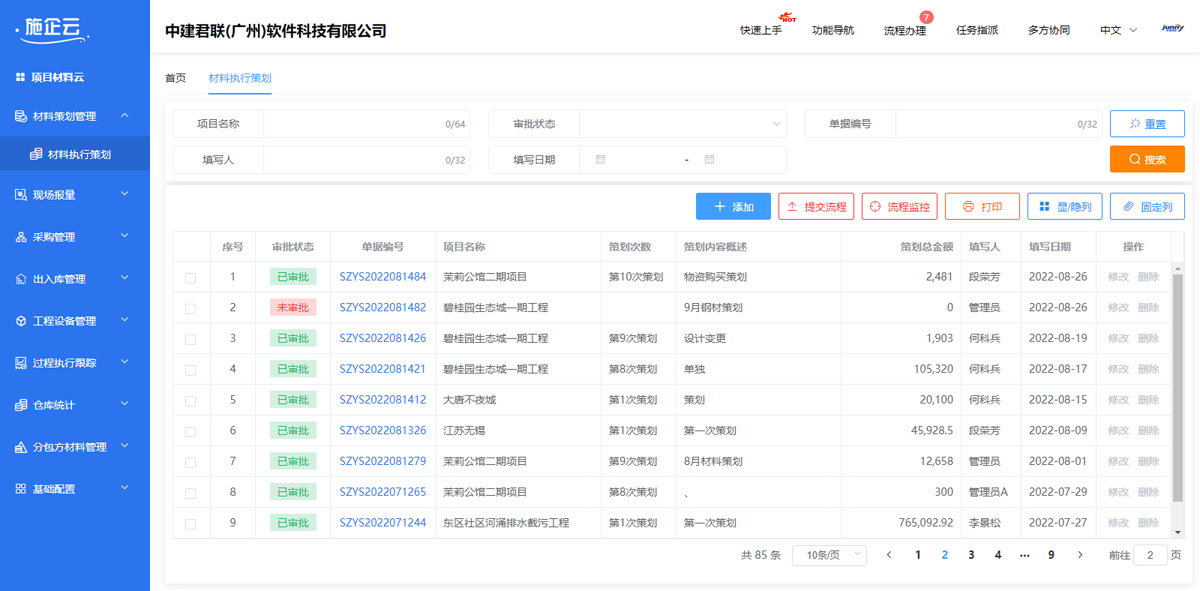The width and height of the screenshot is (1200, 591).
Task: Expand the 仓库统计 menu
Action: click(125, 404)
